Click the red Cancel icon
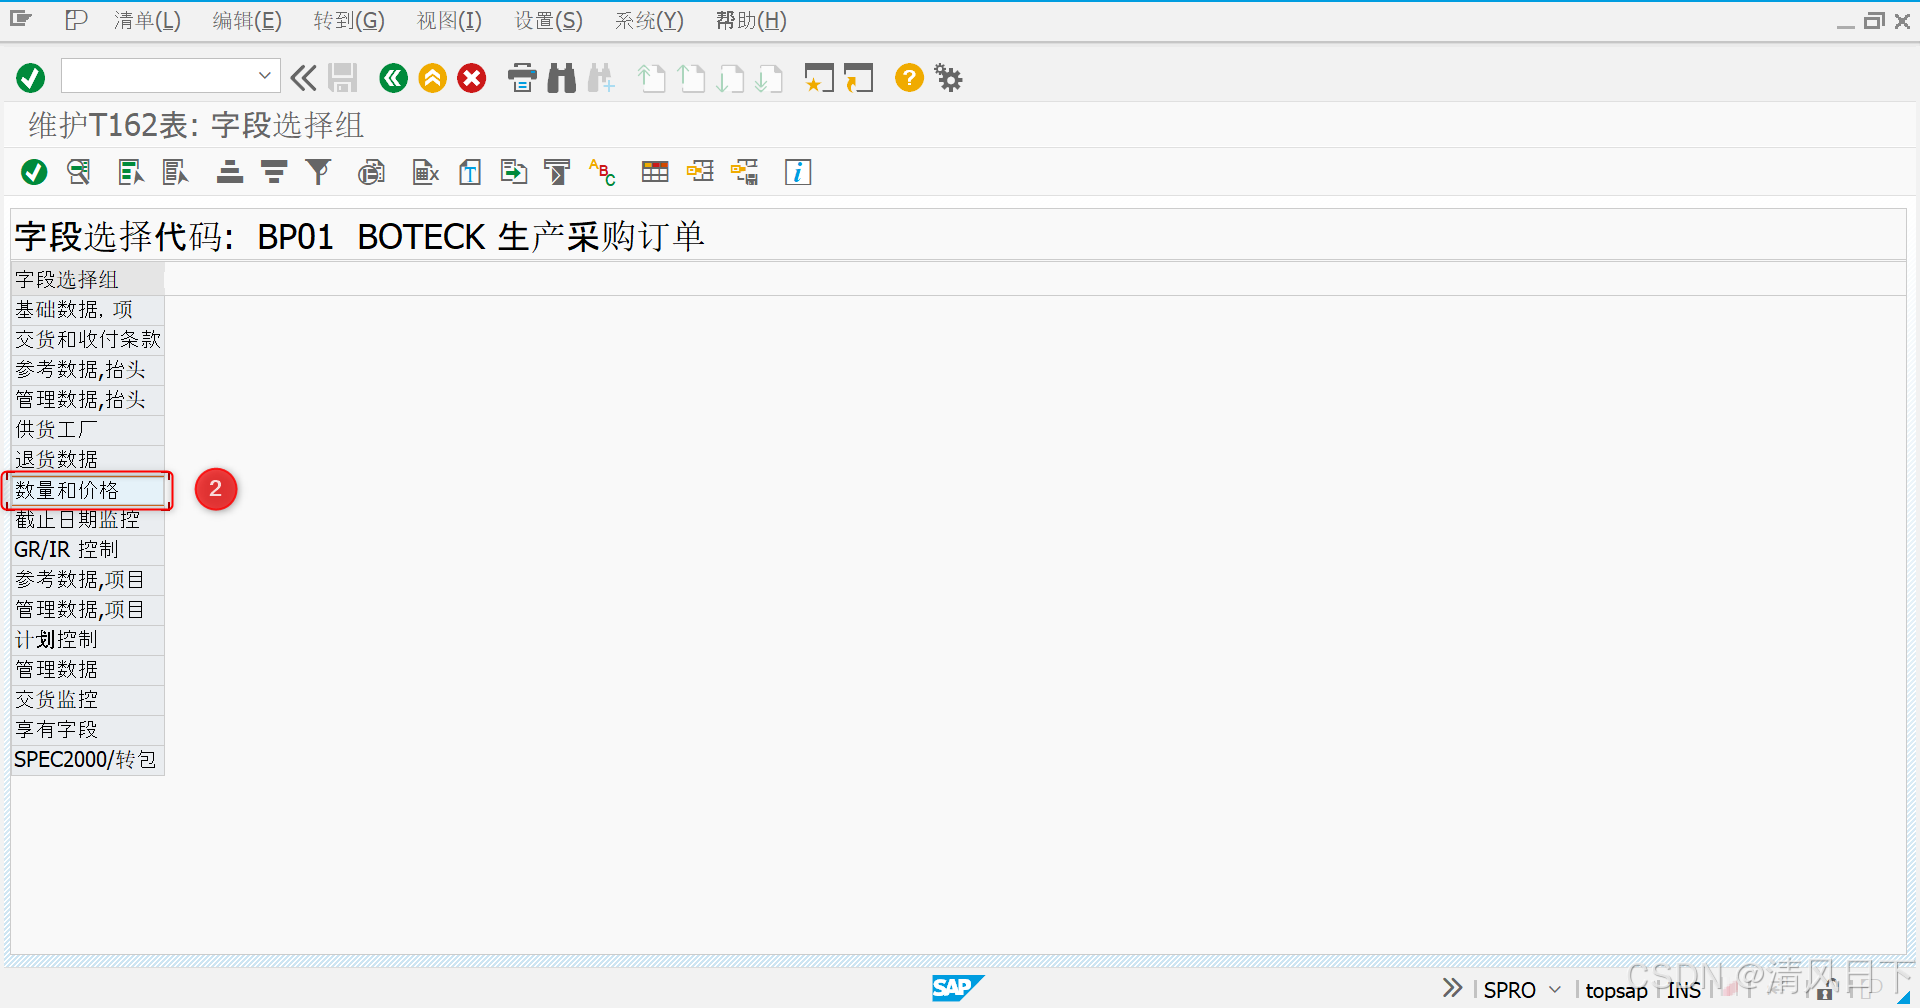1920x1008 pixels. (471, 77)
